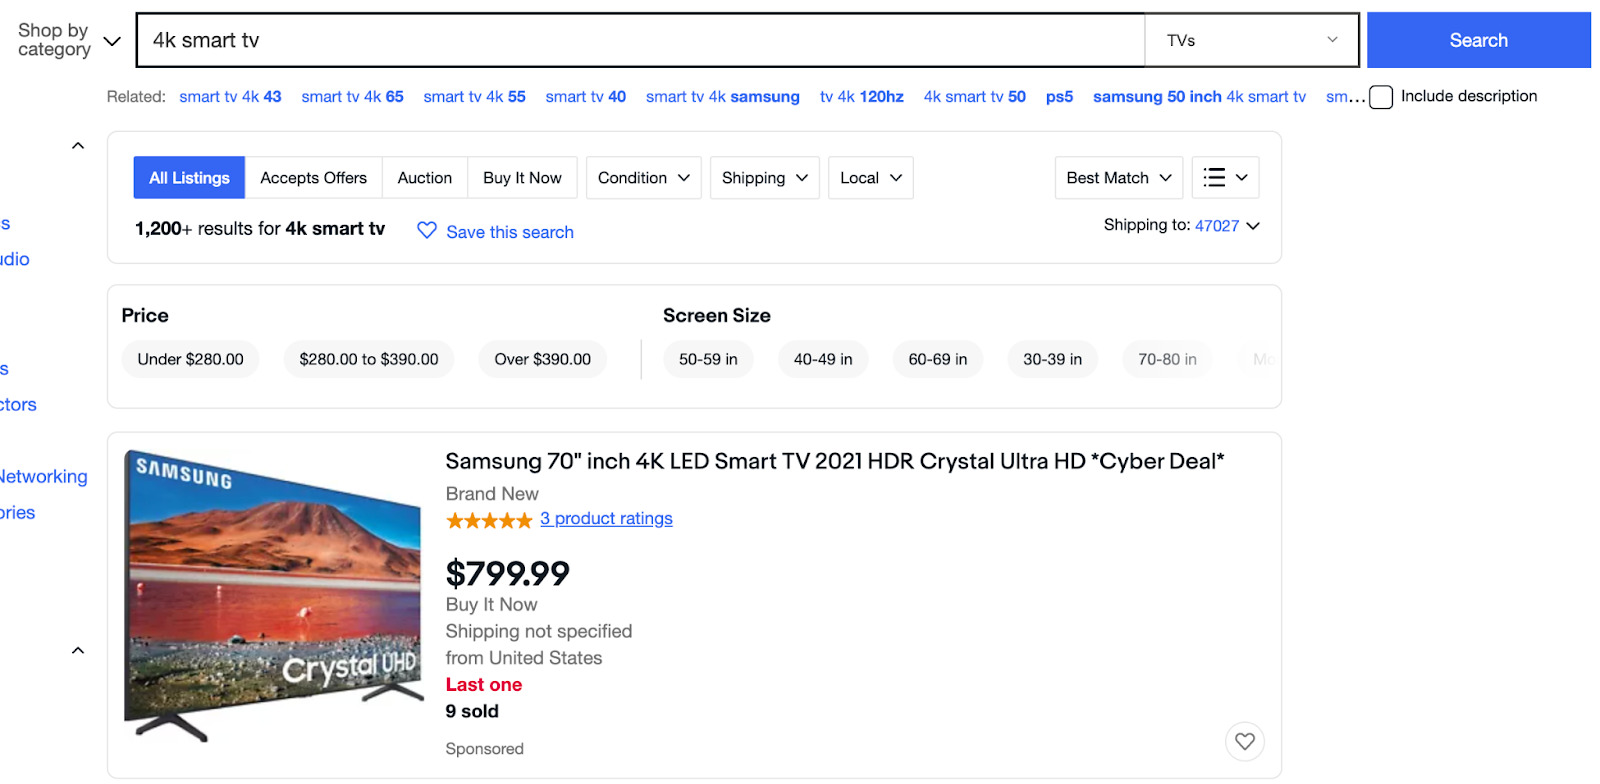1600x784 pixels.
Task: Save this search using the heart icon
Action: coord(427,231)
